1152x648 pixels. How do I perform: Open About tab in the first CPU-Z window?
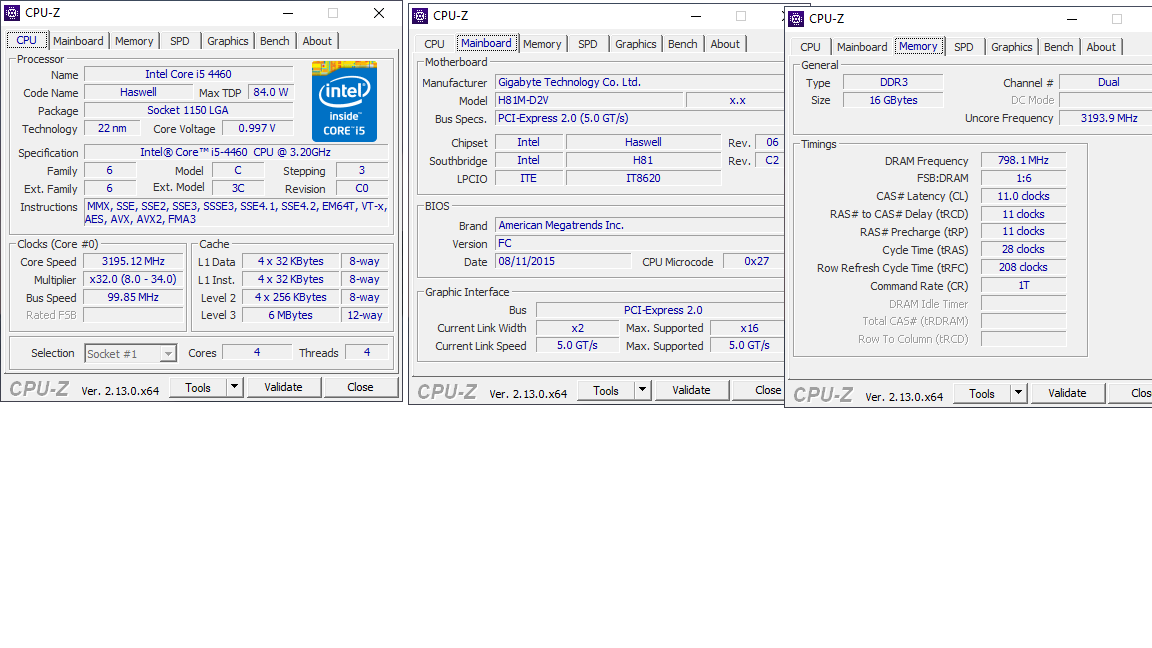tap(317, 41)
